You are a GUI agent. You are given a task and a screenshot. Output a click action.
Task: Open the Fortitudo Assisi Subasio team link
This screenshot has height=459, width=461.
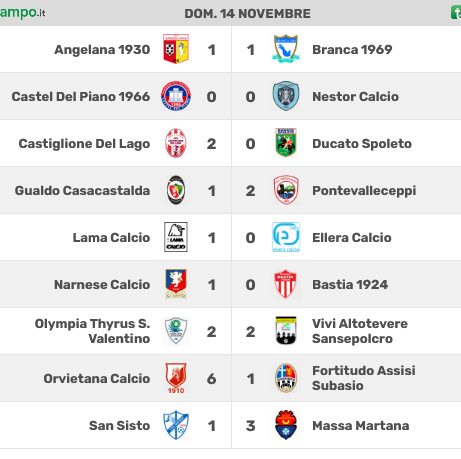click(364, 378)
